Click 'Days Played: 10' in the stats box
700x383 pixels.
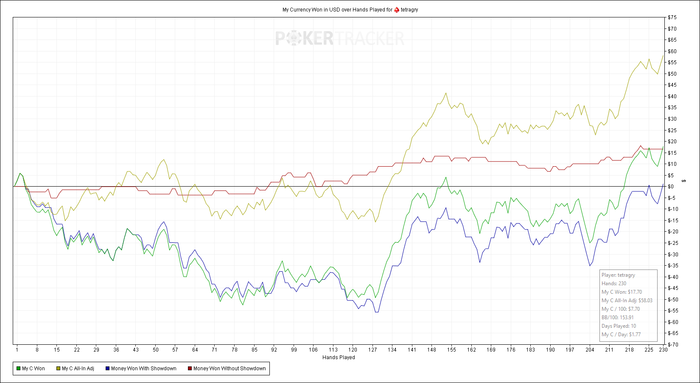click(619, 326)
